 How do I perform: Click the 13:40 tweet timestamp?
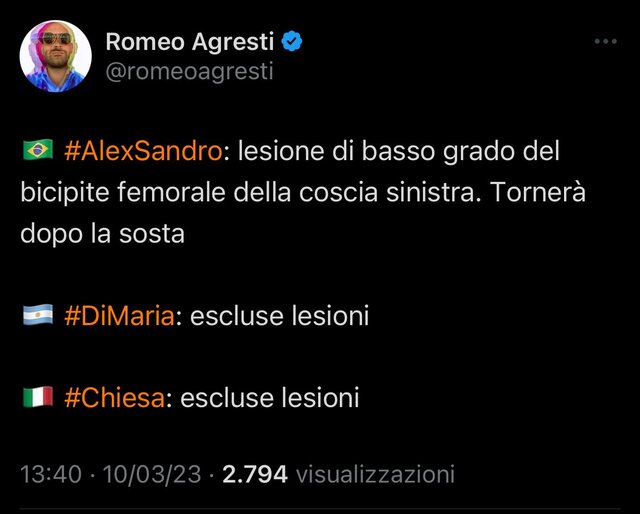51,474
